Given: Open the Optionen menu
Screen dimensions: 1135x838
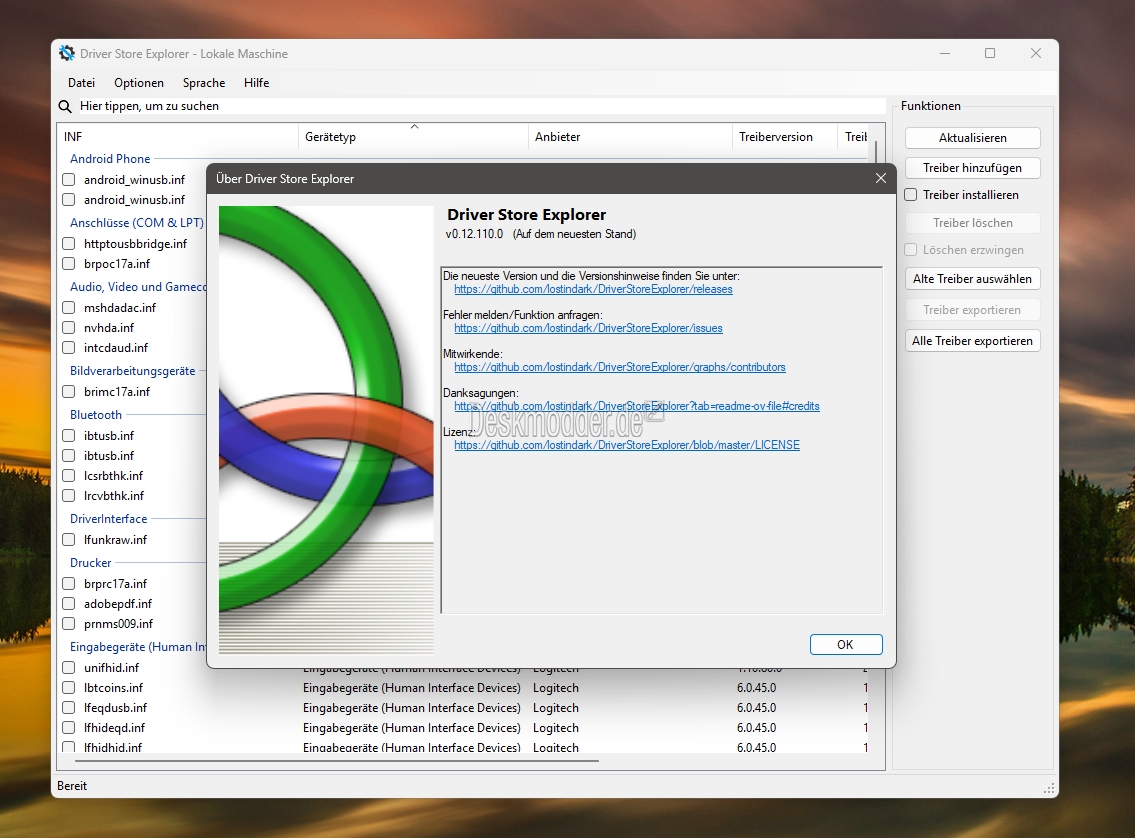Looking at the screenshot, I should click(139, 82).
